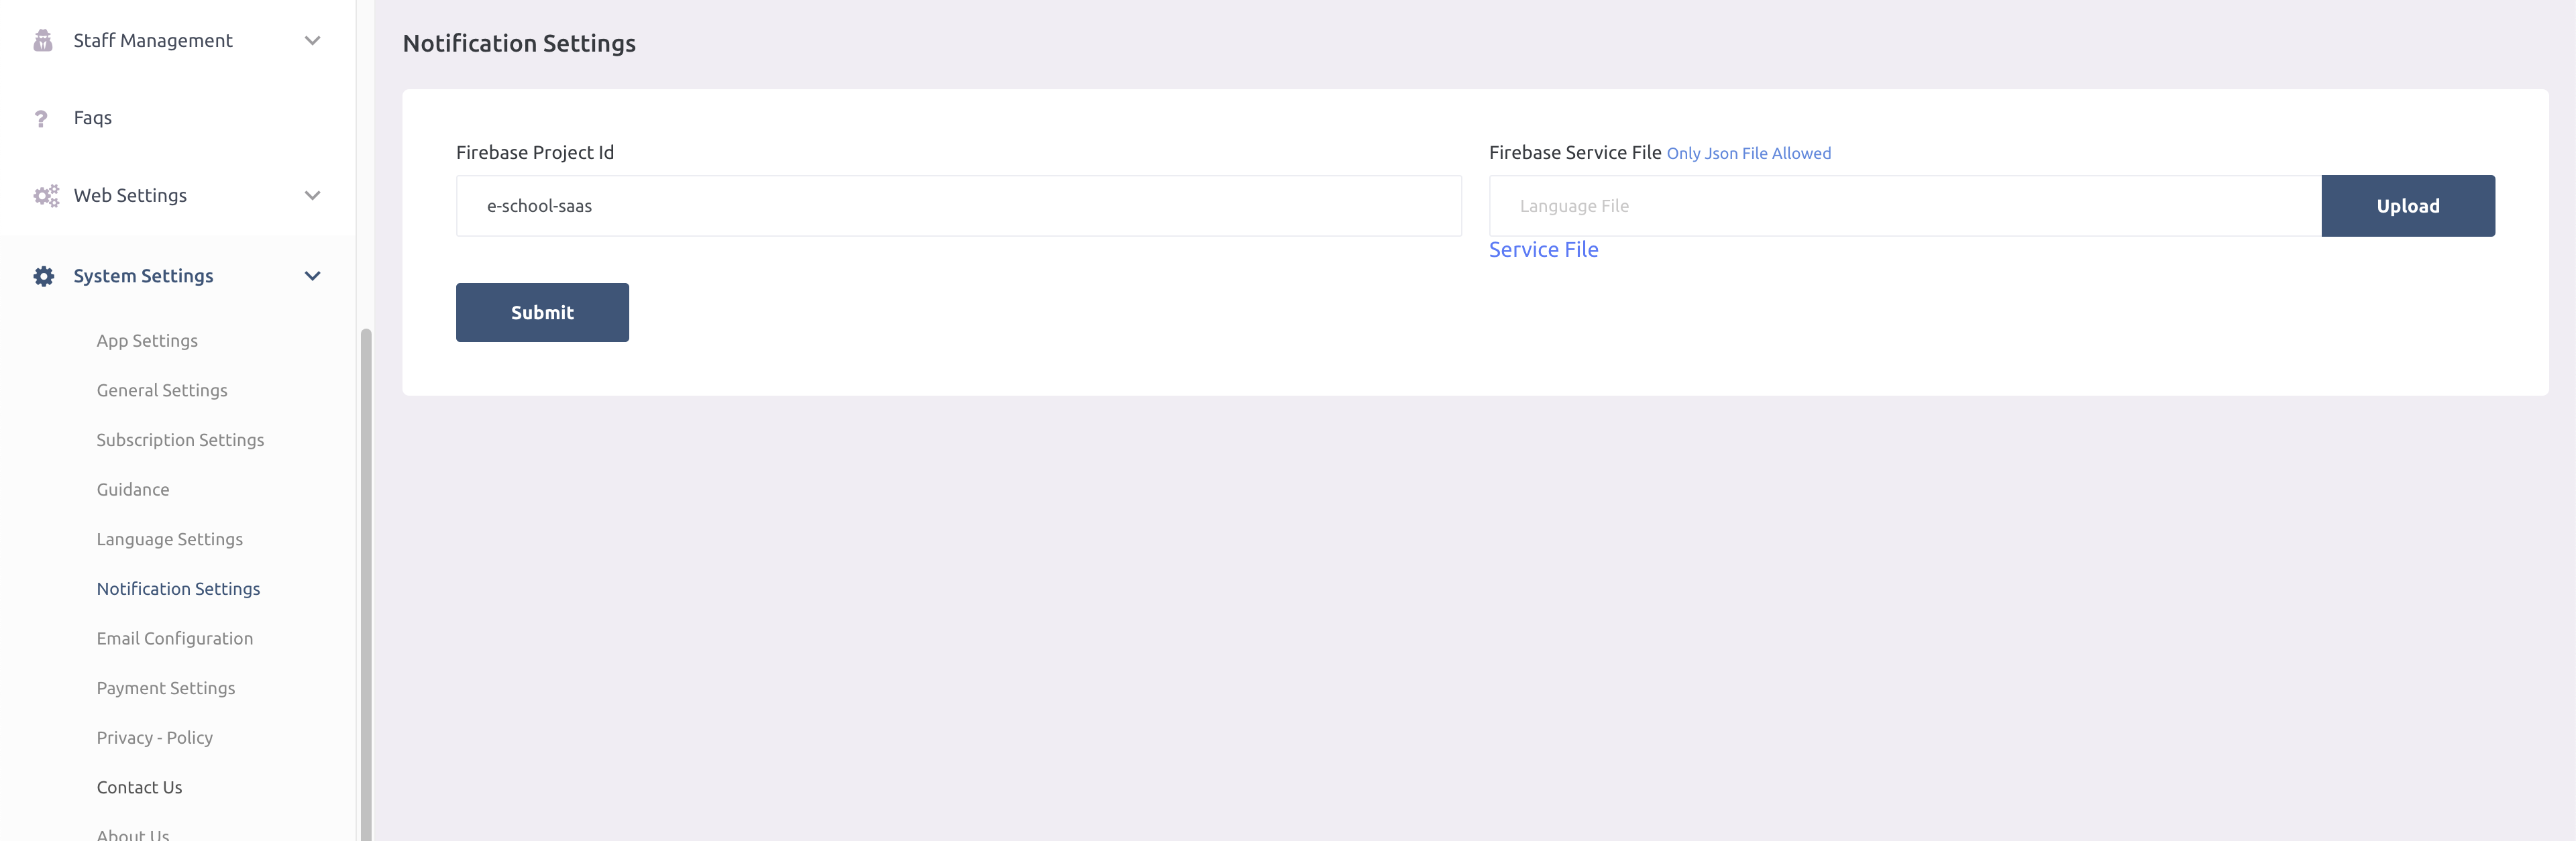Click the sidebar vertical scrollbar
This screenshot has height=841, width=2576.
366,580
